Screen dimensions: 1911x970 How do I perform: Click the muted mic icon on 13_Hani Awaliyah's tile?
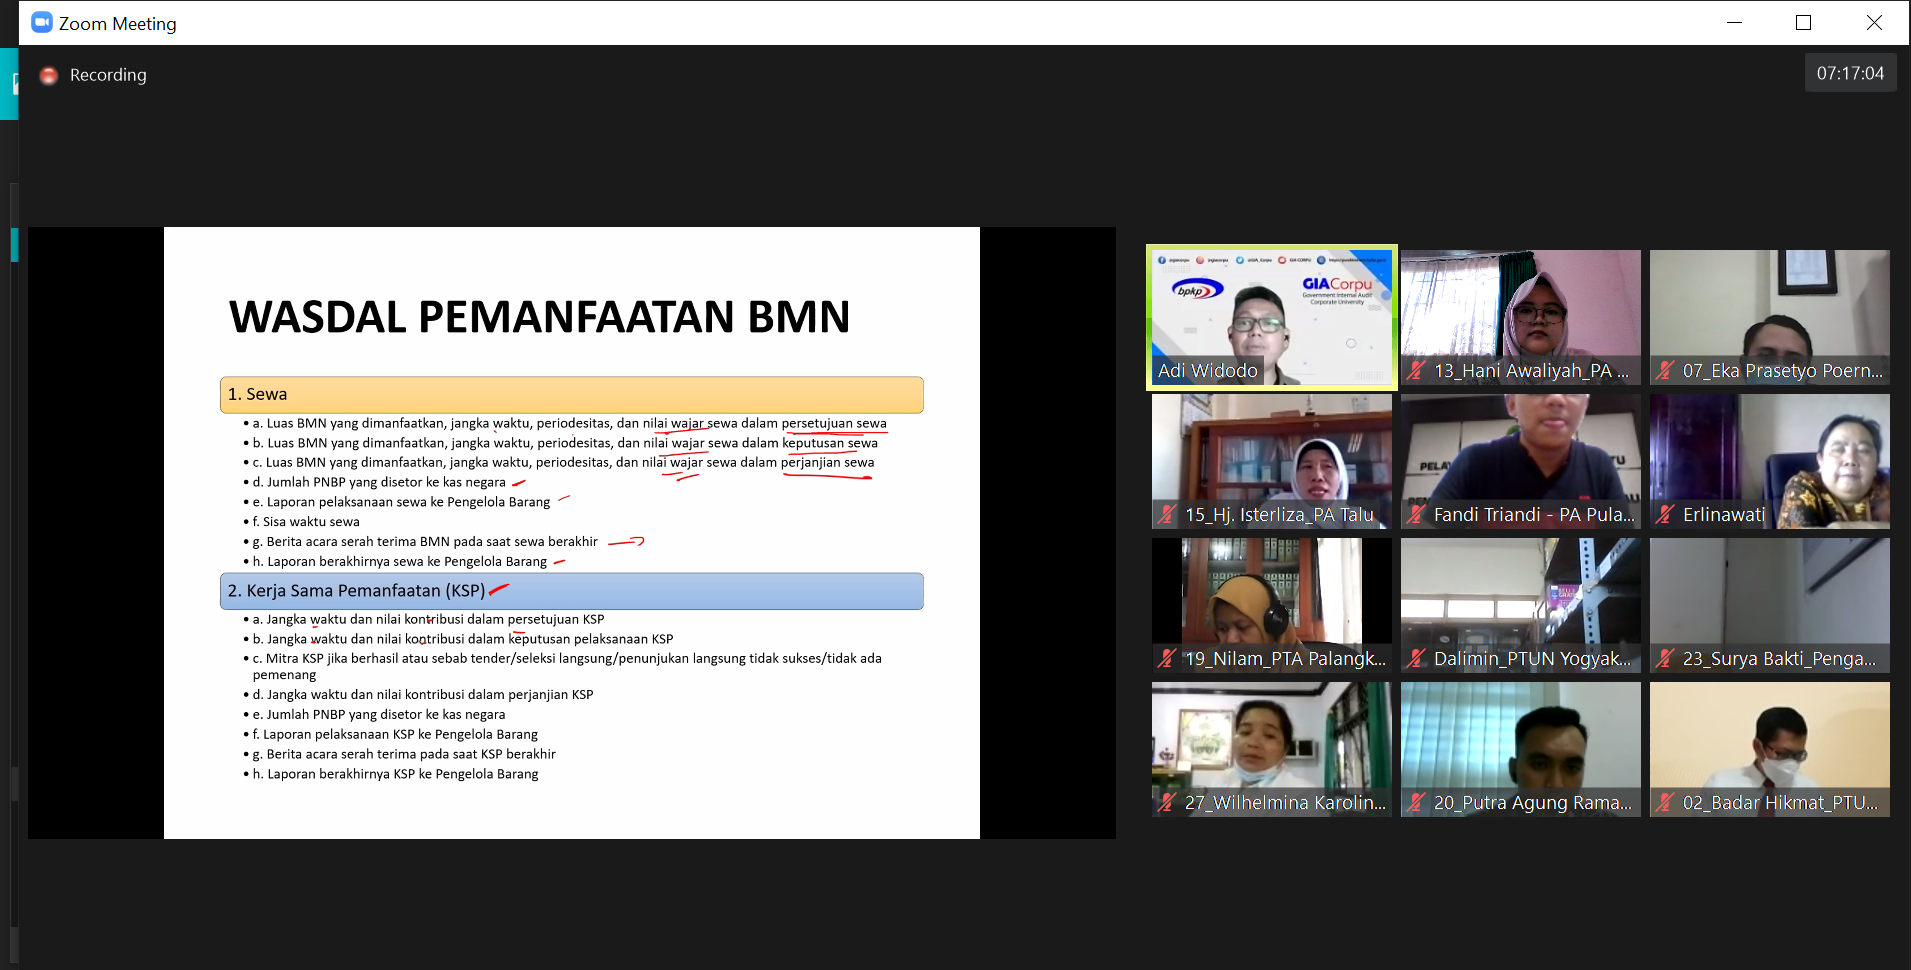tap(1414, 370)
